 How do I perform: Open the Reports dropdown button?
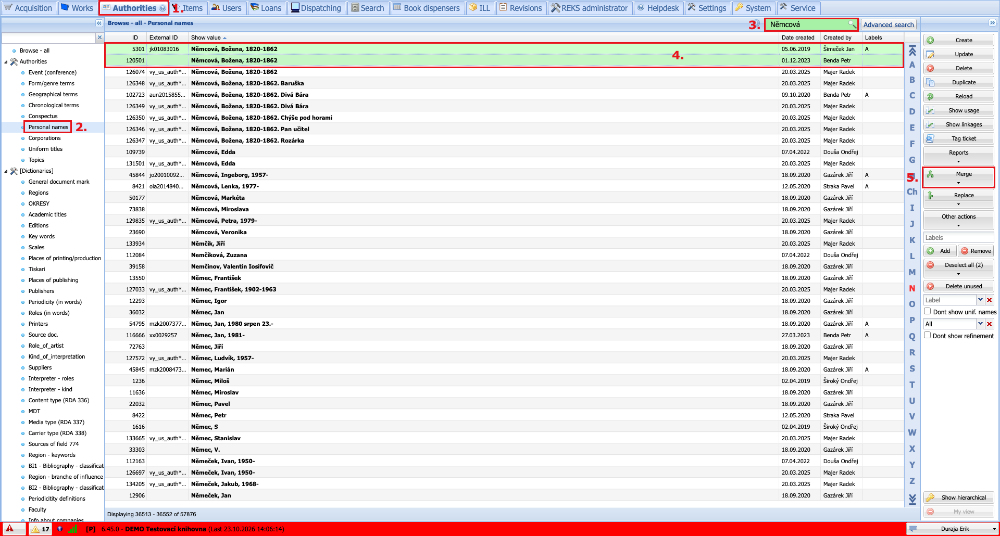[959, 155]
